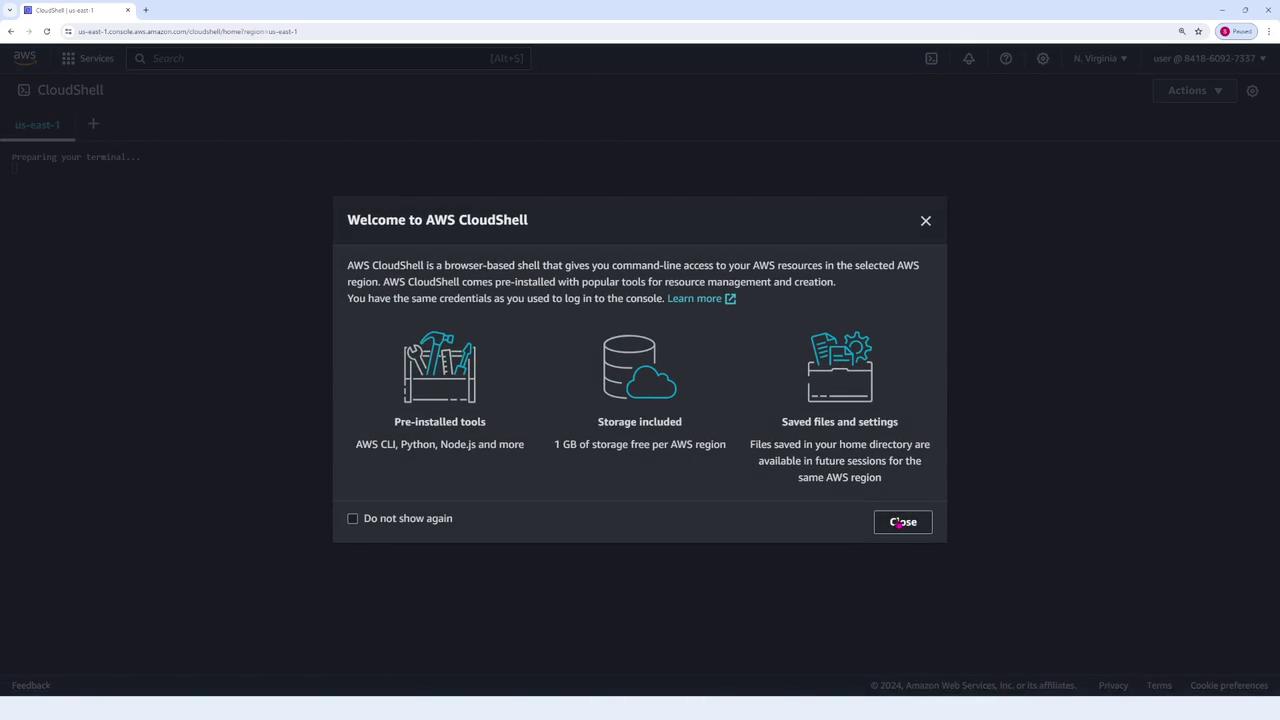
Task: Click the Saved files and settings heading
Action: click(x=840, y=422)
